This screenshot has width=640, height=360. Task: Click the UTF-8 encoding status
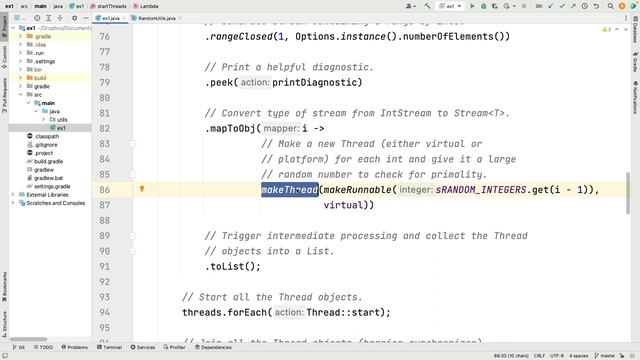click(x=557, y=356)
